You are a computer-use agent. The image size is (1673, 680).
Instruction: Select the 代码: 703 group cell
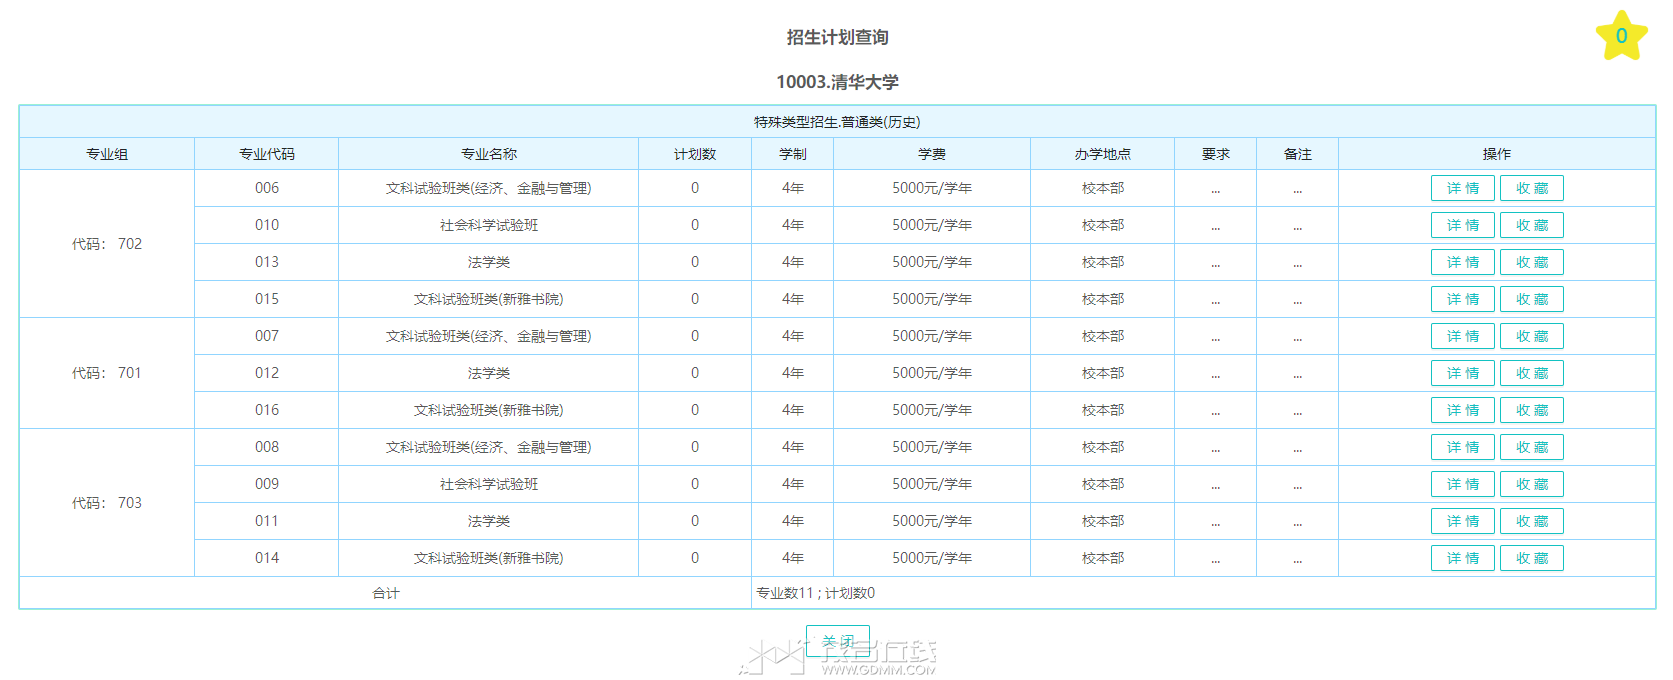(x=107, y=503)
